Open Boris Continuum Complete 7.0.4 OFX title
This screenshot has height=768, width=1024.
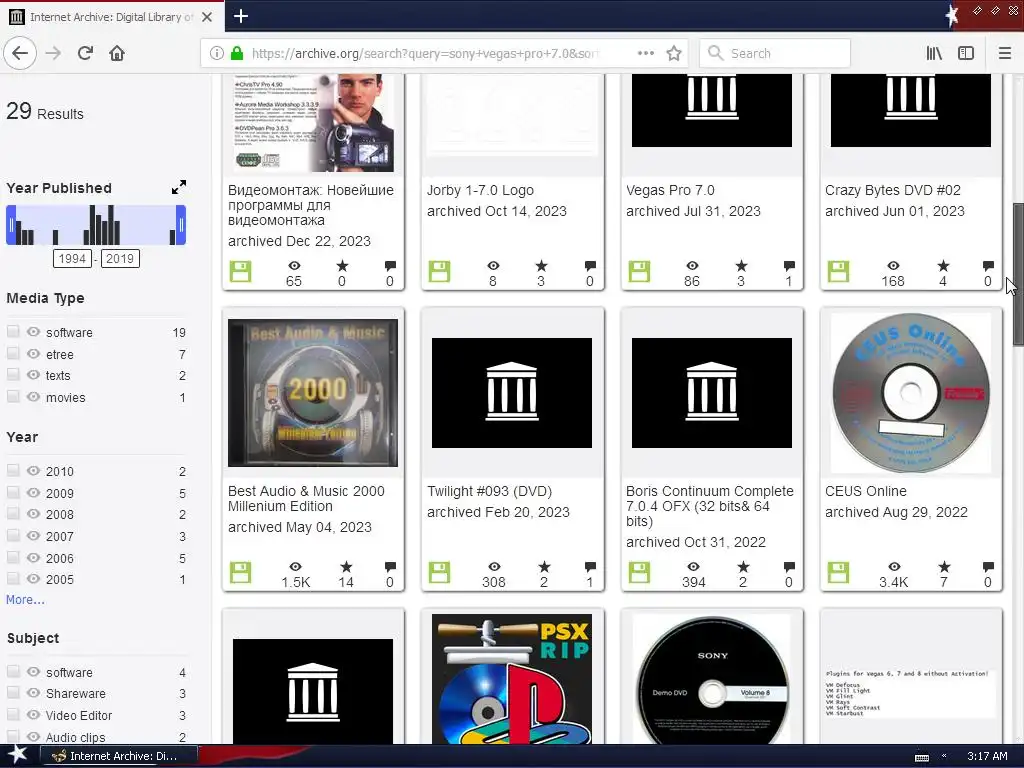(x=709, y=506)
